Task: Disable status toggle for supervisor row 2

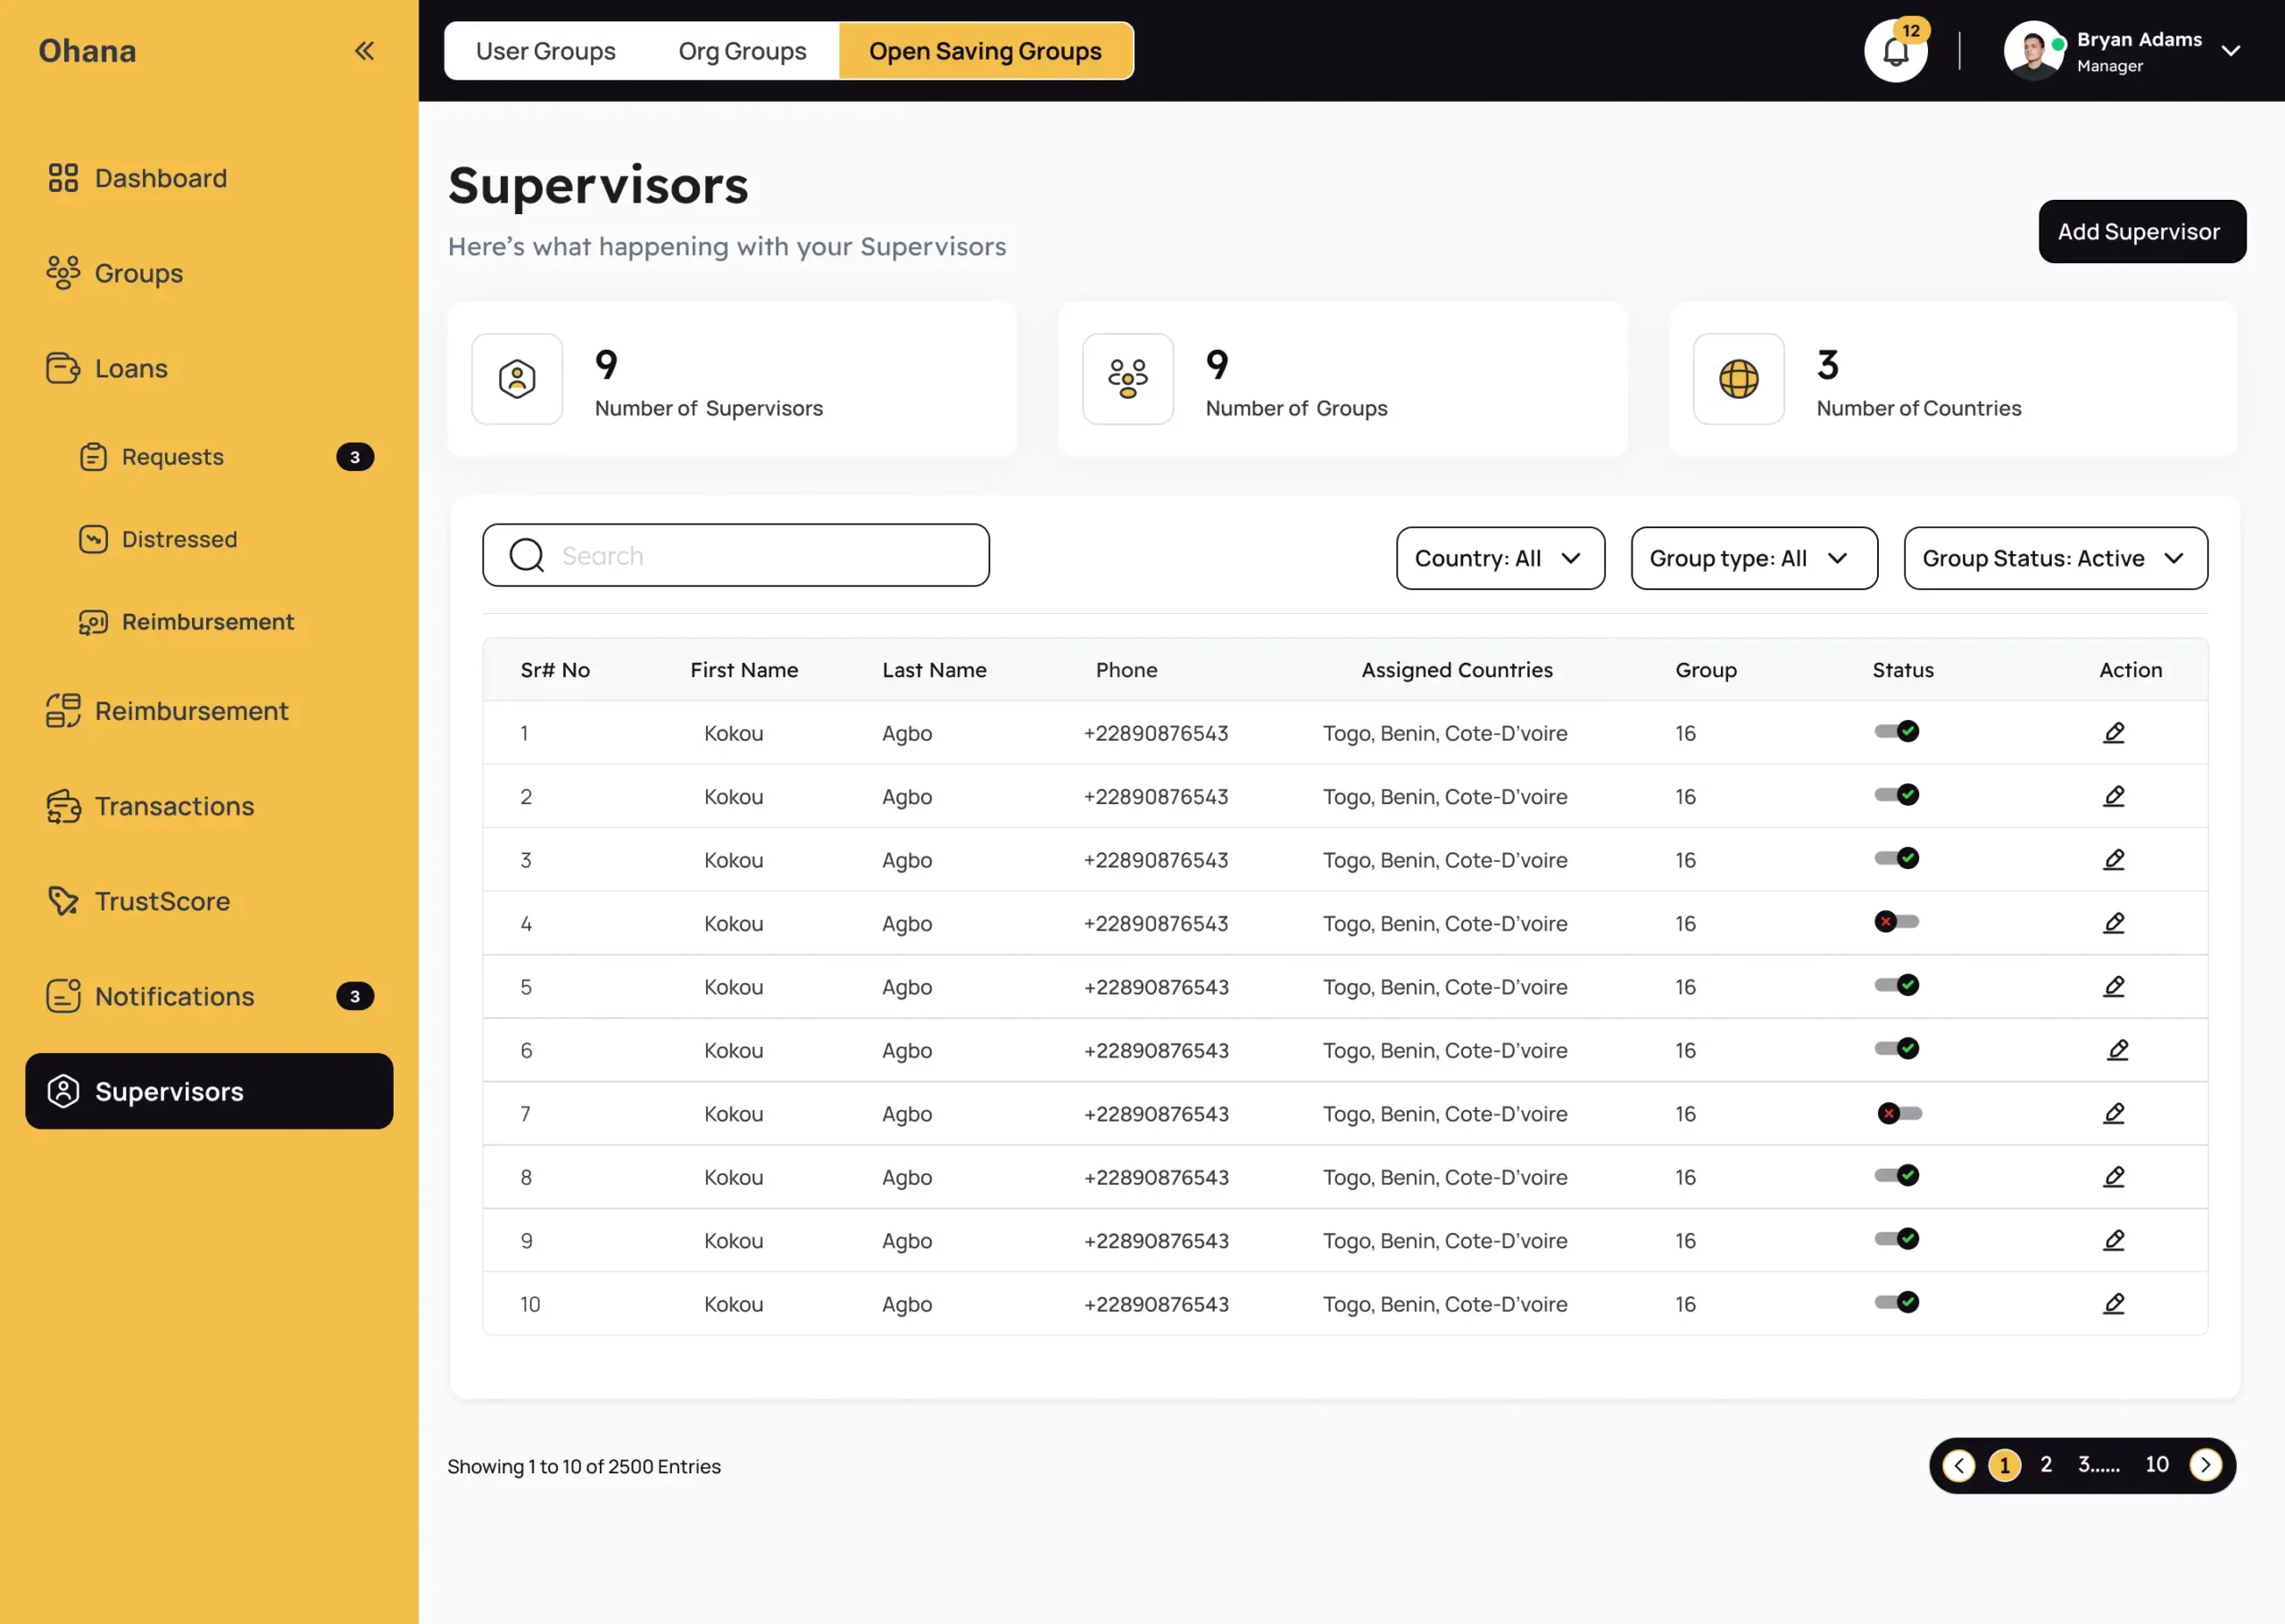Action: 1897,795
